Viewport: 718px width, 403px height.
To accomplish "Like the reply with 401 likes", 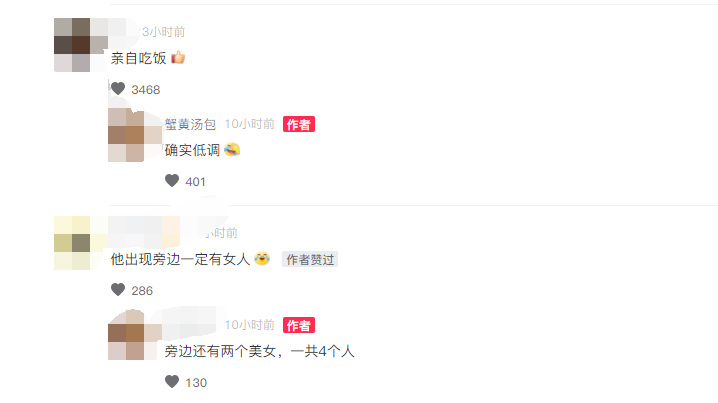I will click(x=172, y=181).
